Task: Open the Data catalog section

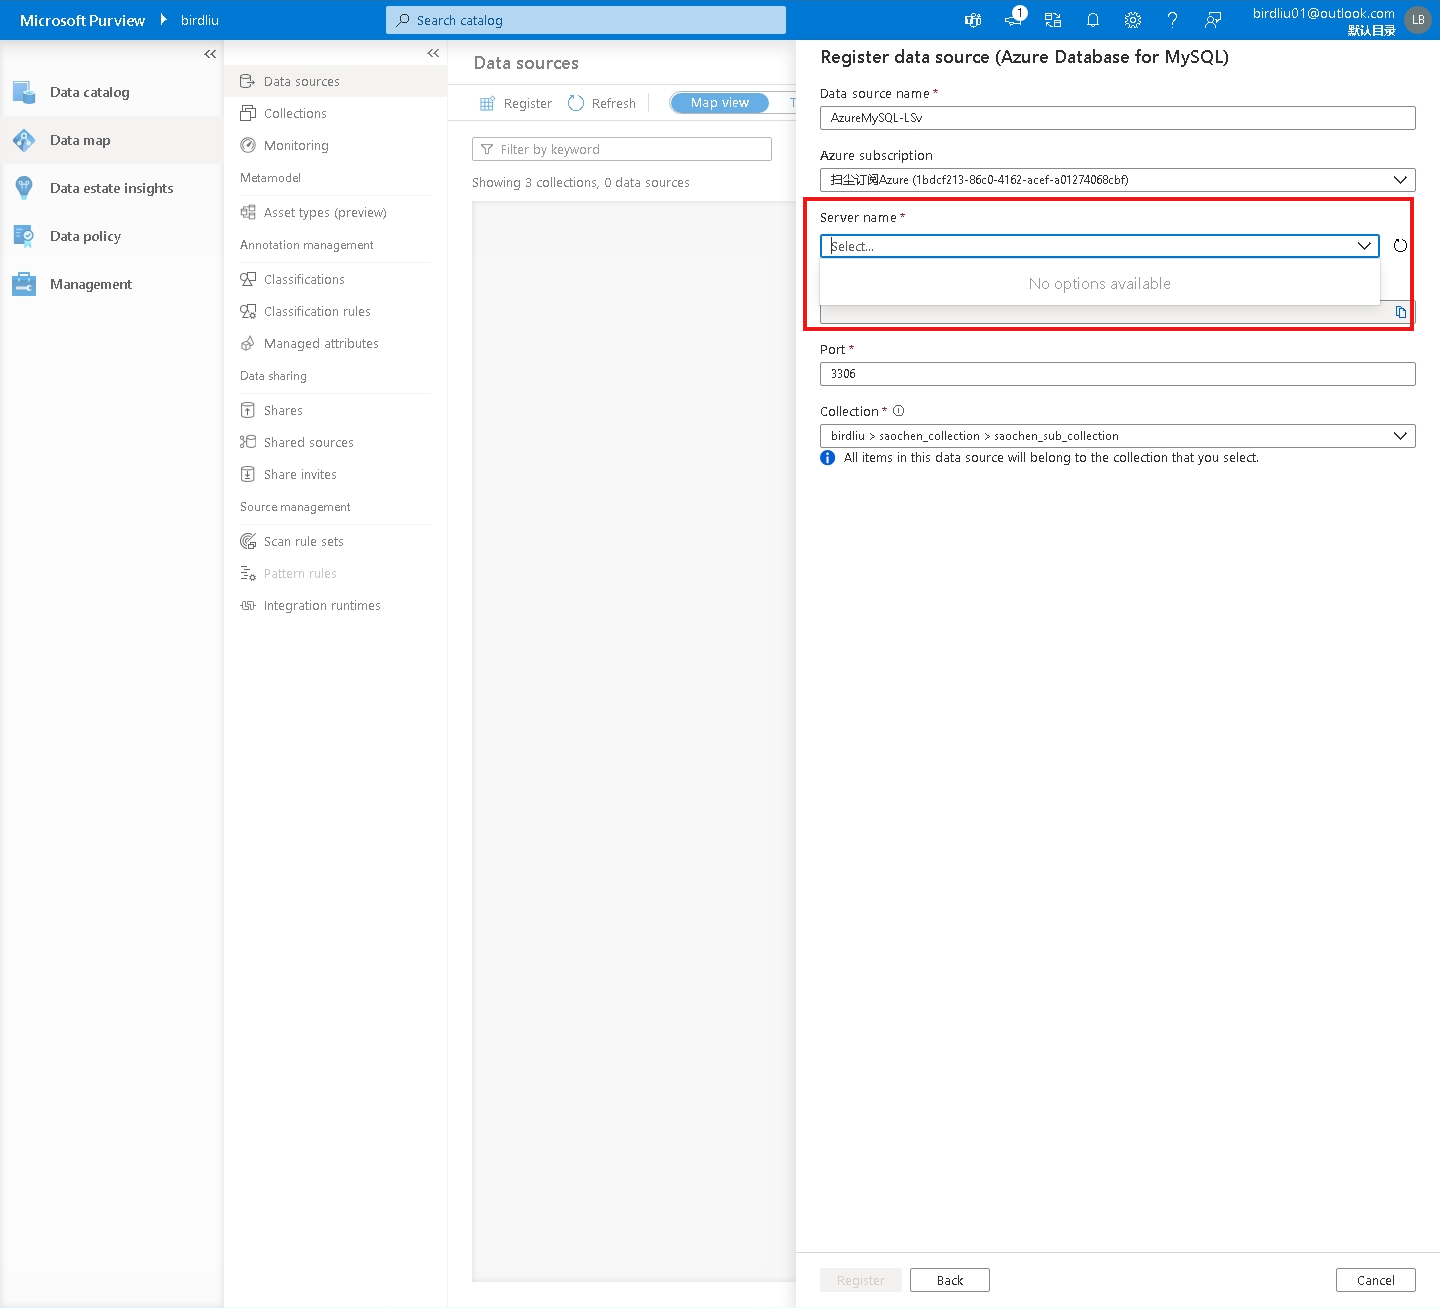Action: coord(89,92)
